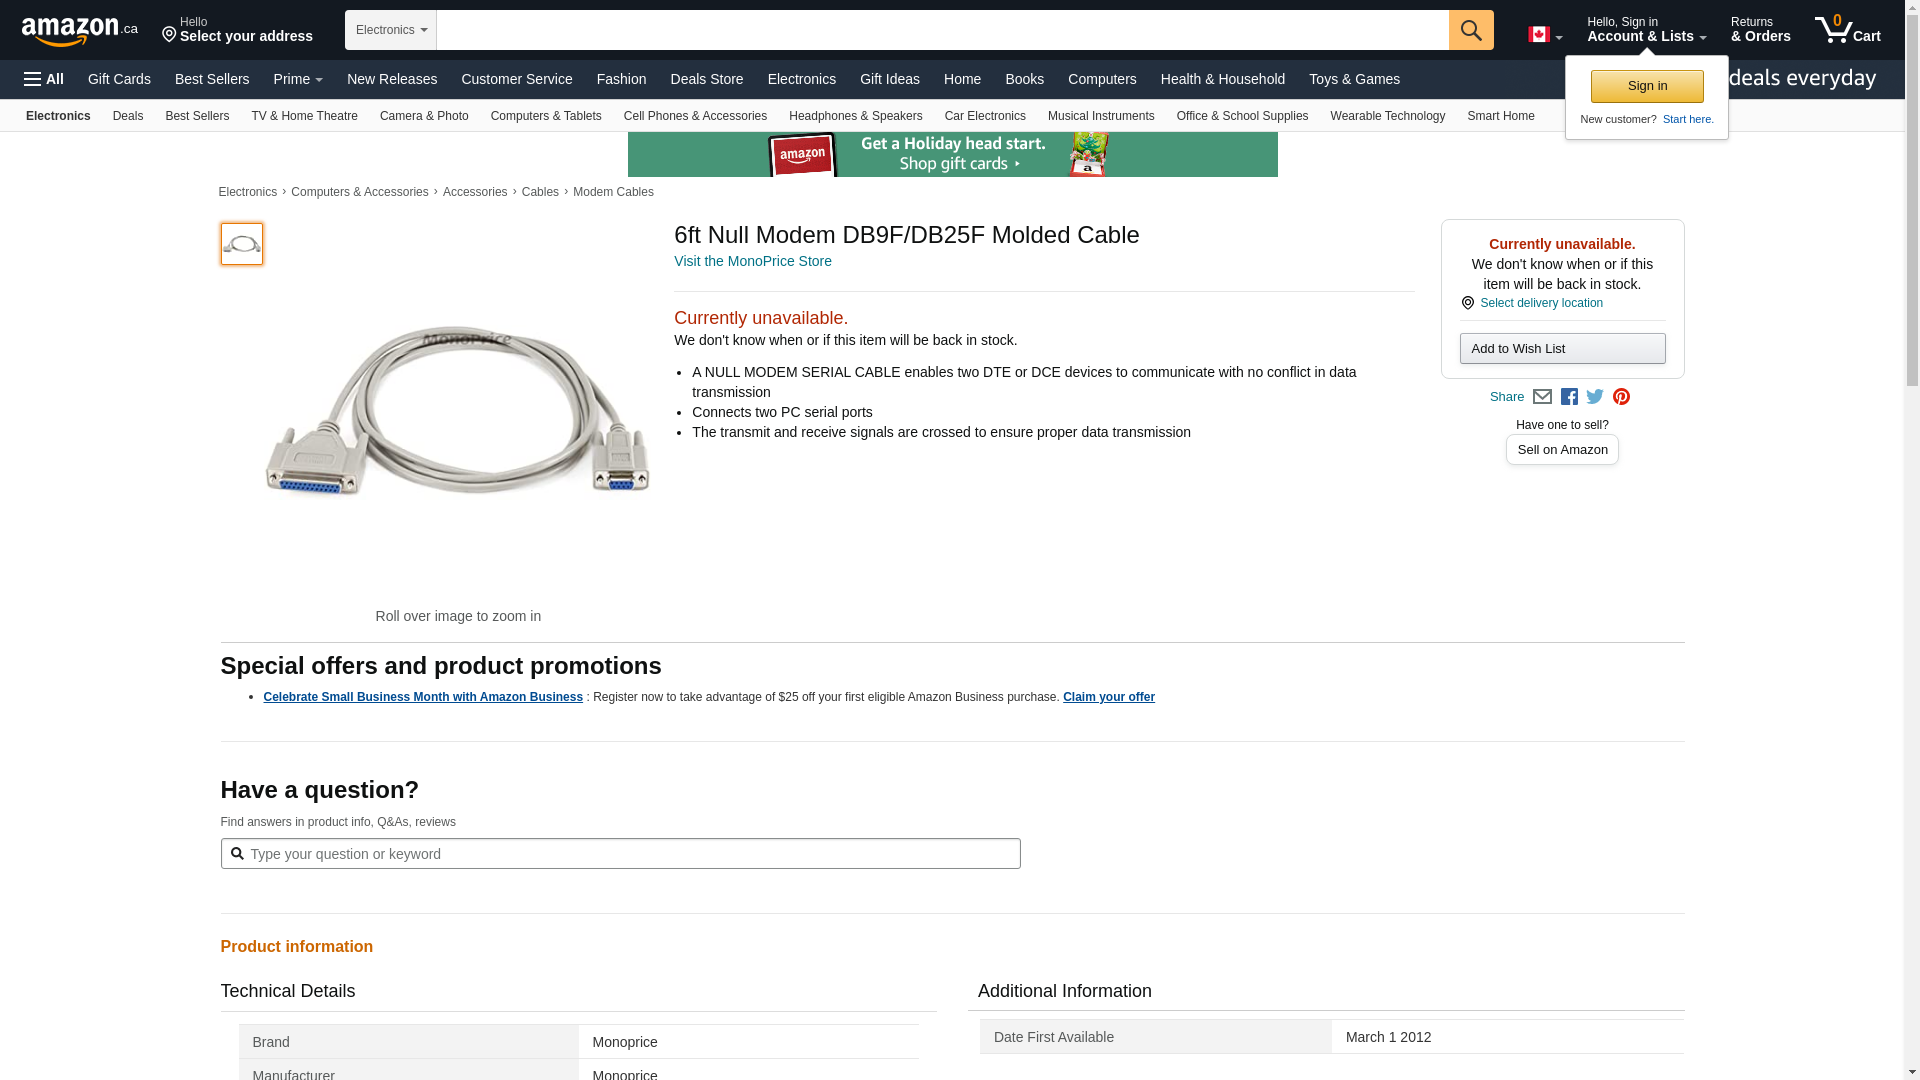Open Account & Lists menu
Image resolution: width=1920 pixels, height=1080 pixels.
click(x=1646, y=30)
